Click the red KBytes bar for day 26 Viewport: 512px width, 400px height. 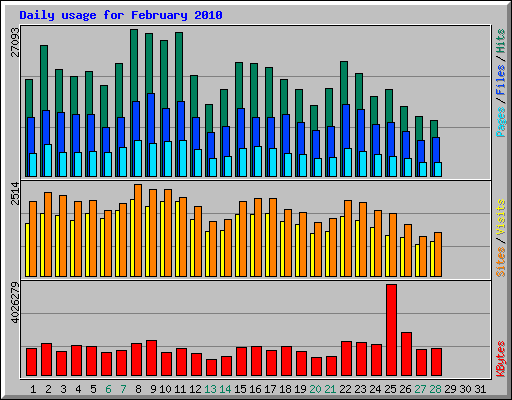coord(406,354)
